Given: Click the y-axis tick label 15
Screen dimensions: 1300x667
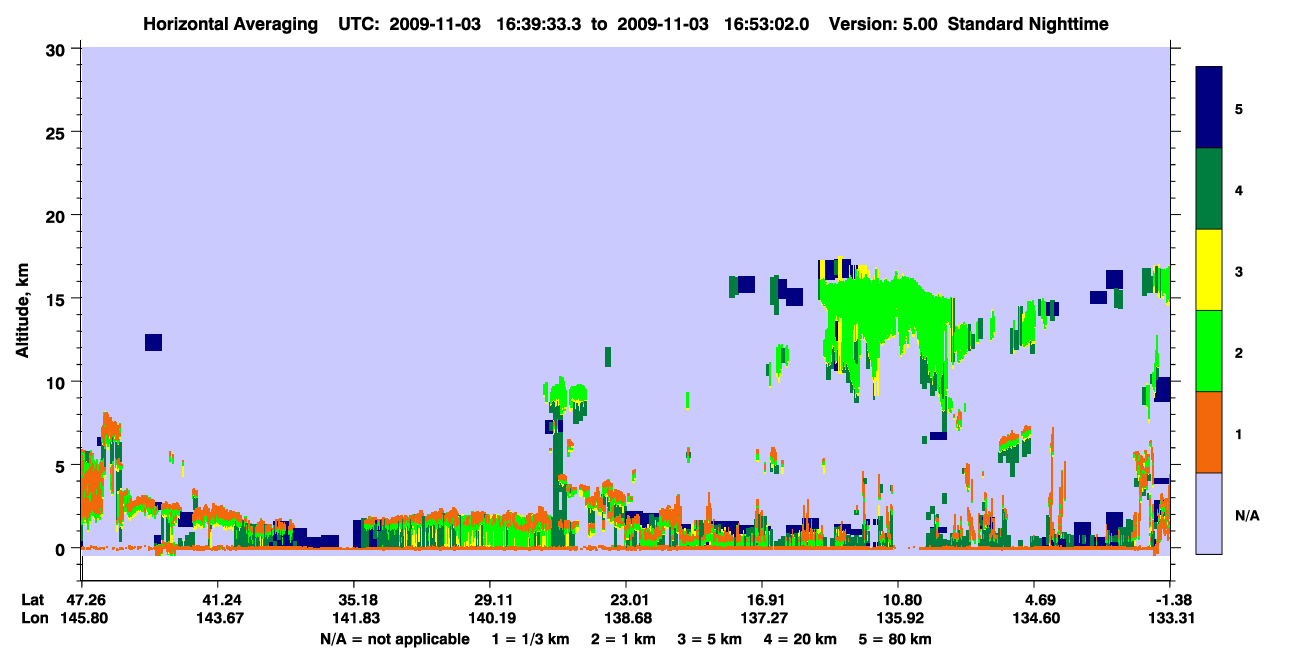Looking at the screenshot, I should (58, 299).
